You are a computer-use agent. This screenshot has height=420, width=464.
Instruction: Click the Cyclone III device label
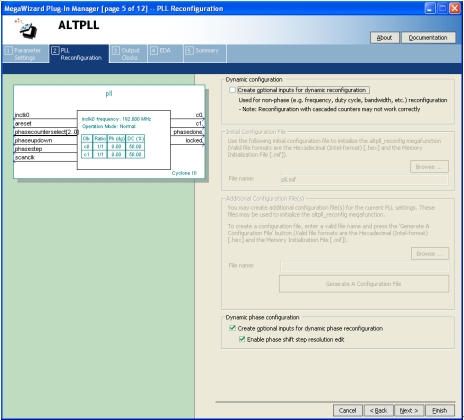pos(184,173)
